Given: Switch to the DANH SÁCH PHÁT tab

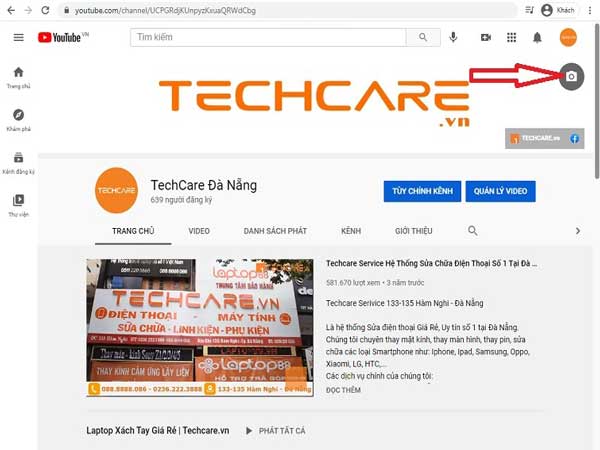Looking at the screenshot, I should click(275, 231).
